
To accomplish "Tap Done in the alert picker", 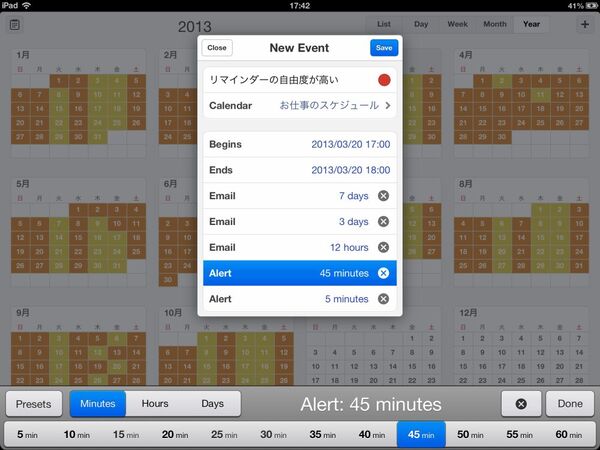I will click(x=570, y=404).
